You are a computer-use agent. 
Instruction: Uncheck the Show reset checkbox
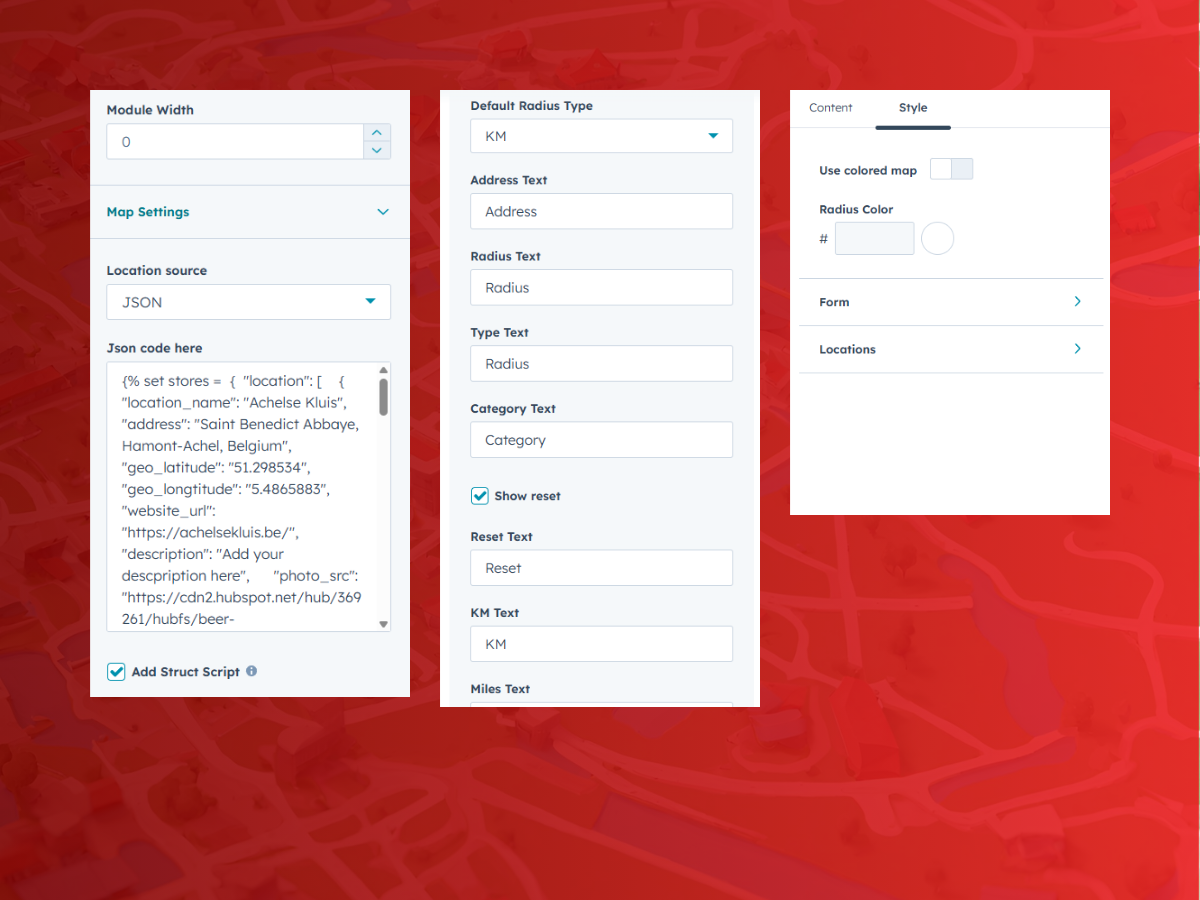point(480,496)
